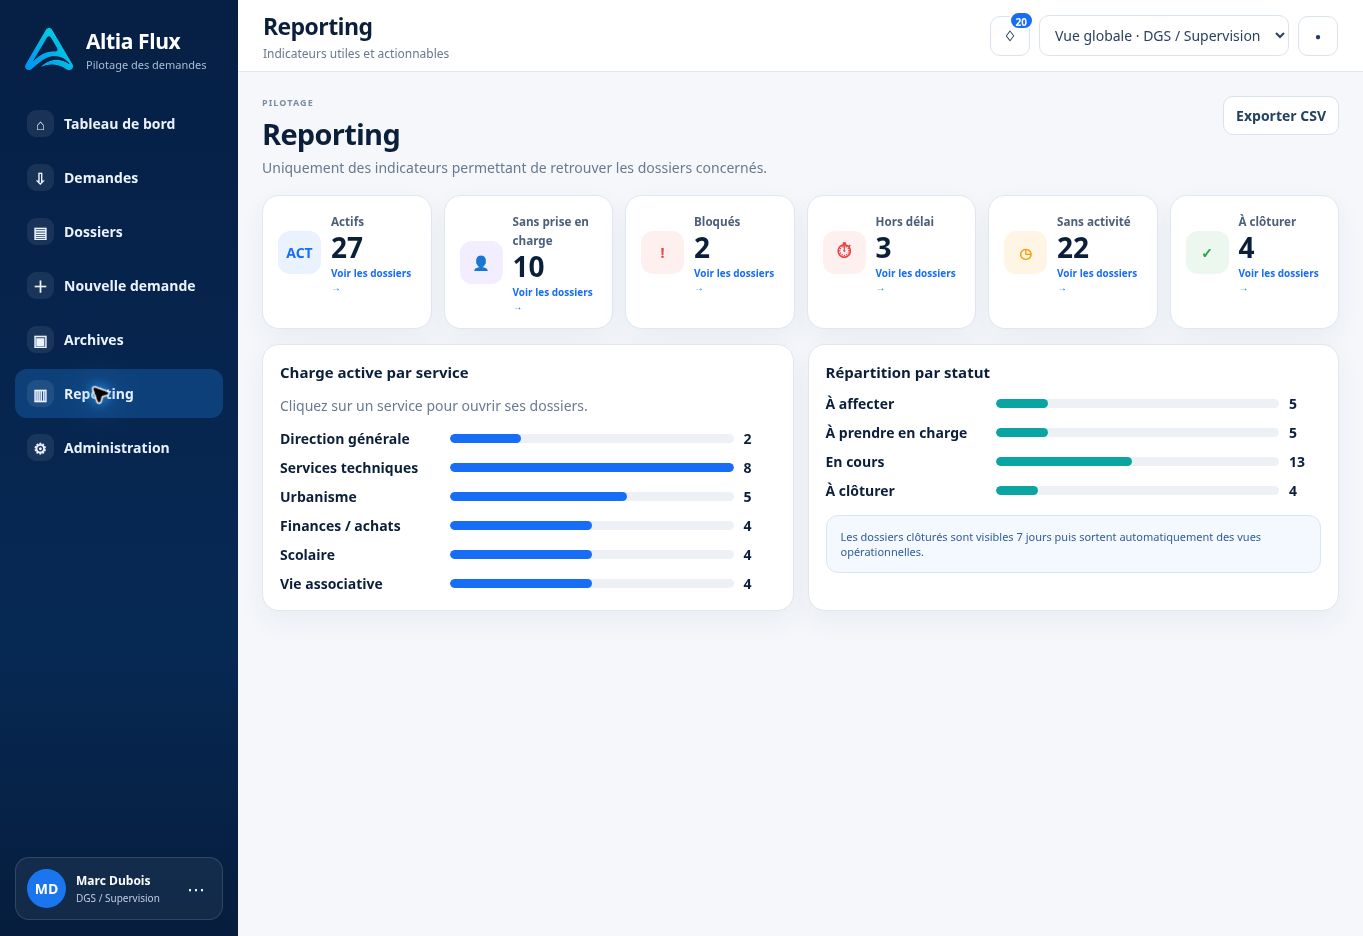Screen dimensions: 1363x936
Task: Click the stopwatch icon on the Hors délai card
Action: (844, 253)
